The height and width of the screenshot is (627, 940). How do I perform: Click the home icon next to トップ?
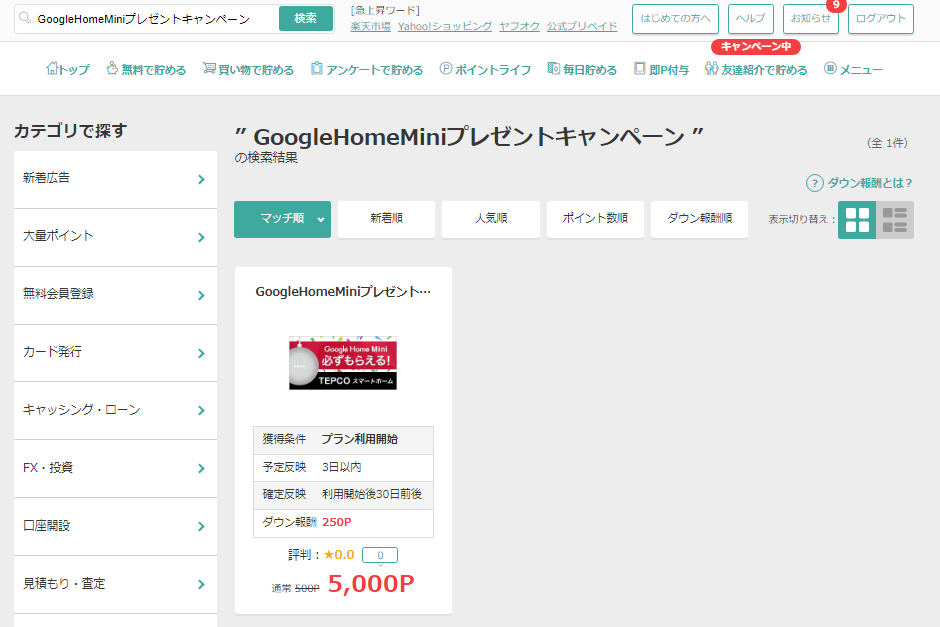pyautogui.click(x=53, y=69)
